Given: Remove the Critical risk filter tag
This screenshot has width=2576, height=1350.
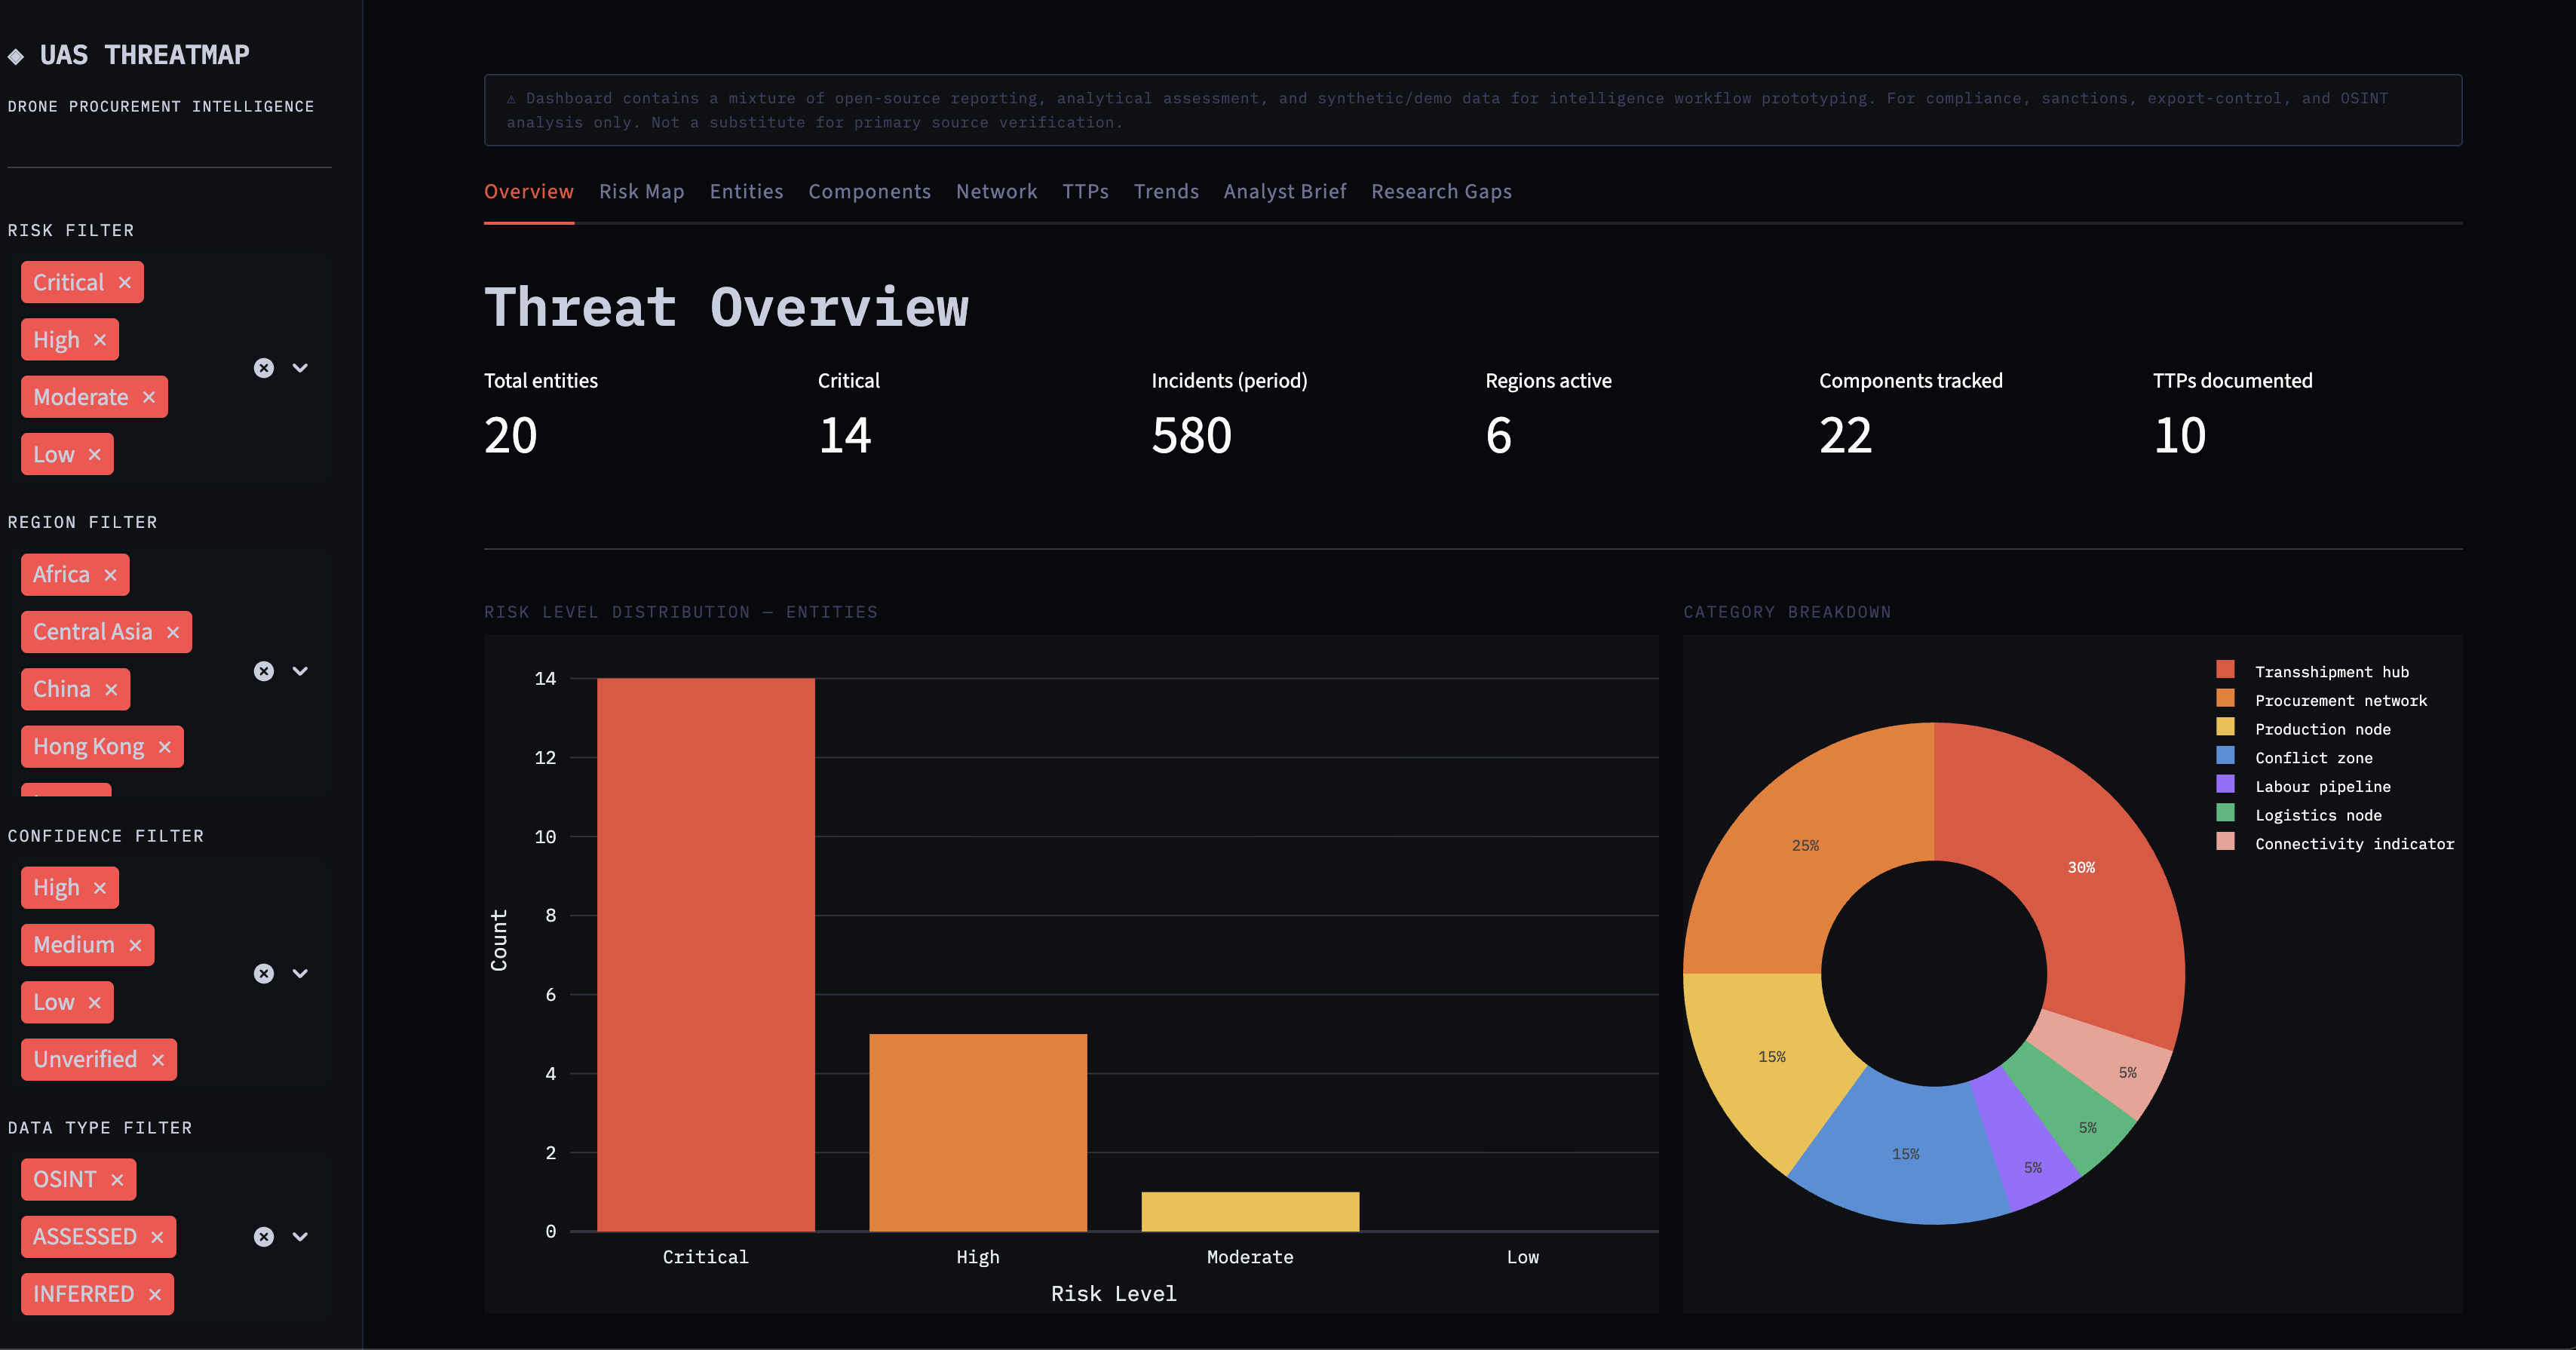Looking at the screenshot, I should click(125, 283).
